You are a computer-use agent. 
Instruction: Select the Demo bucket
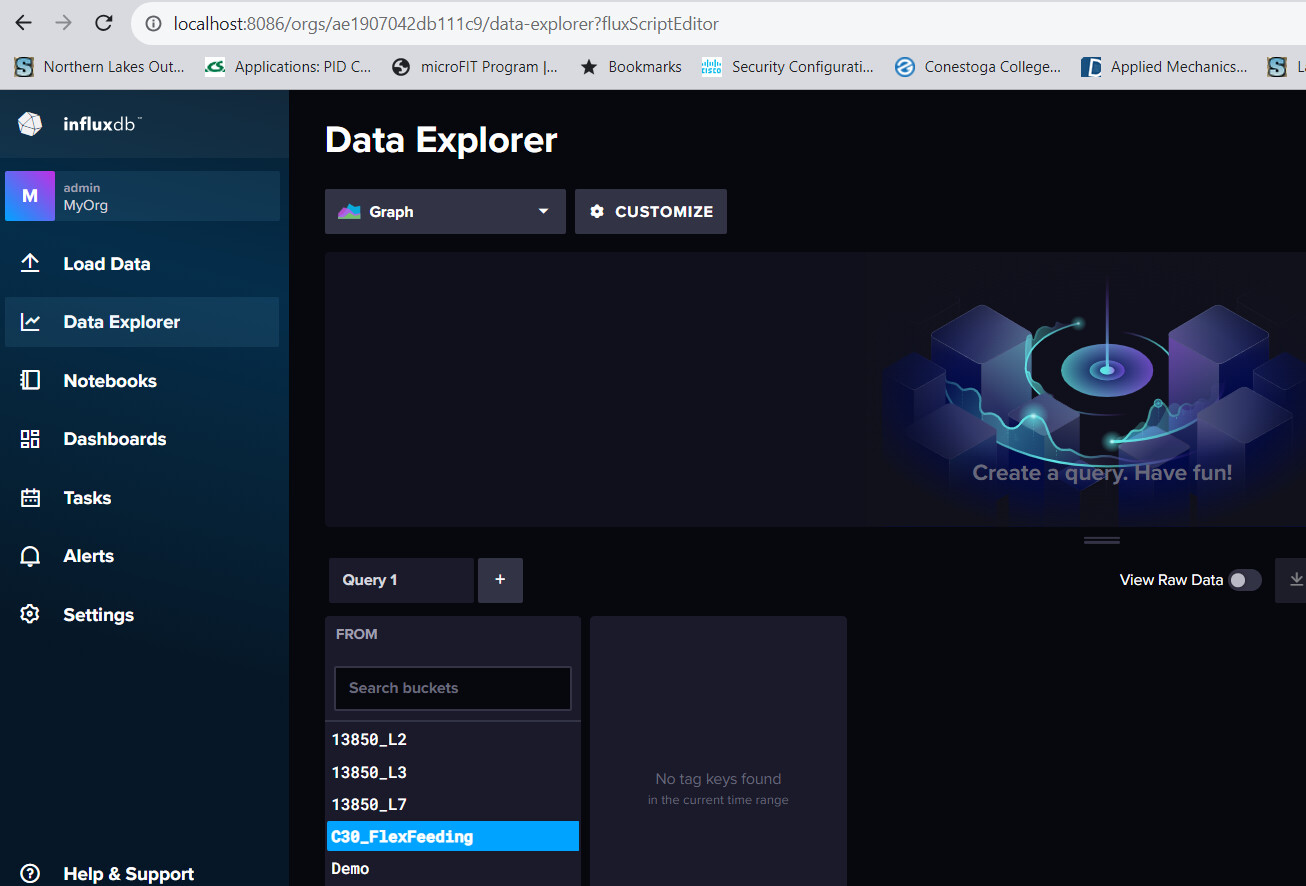tap(453, 868)
